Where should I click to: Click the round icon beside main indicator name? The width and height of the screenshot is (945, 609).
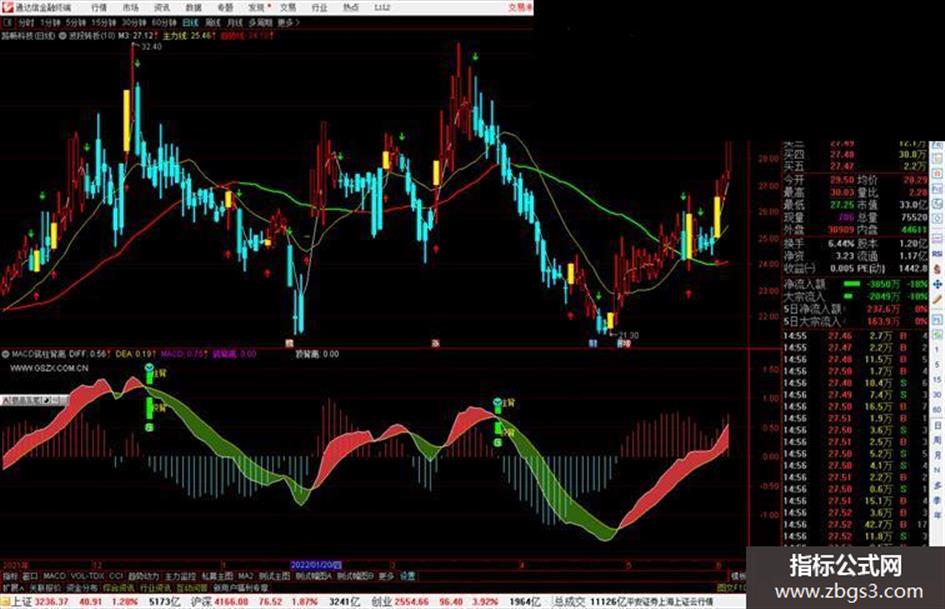point(62,36)
